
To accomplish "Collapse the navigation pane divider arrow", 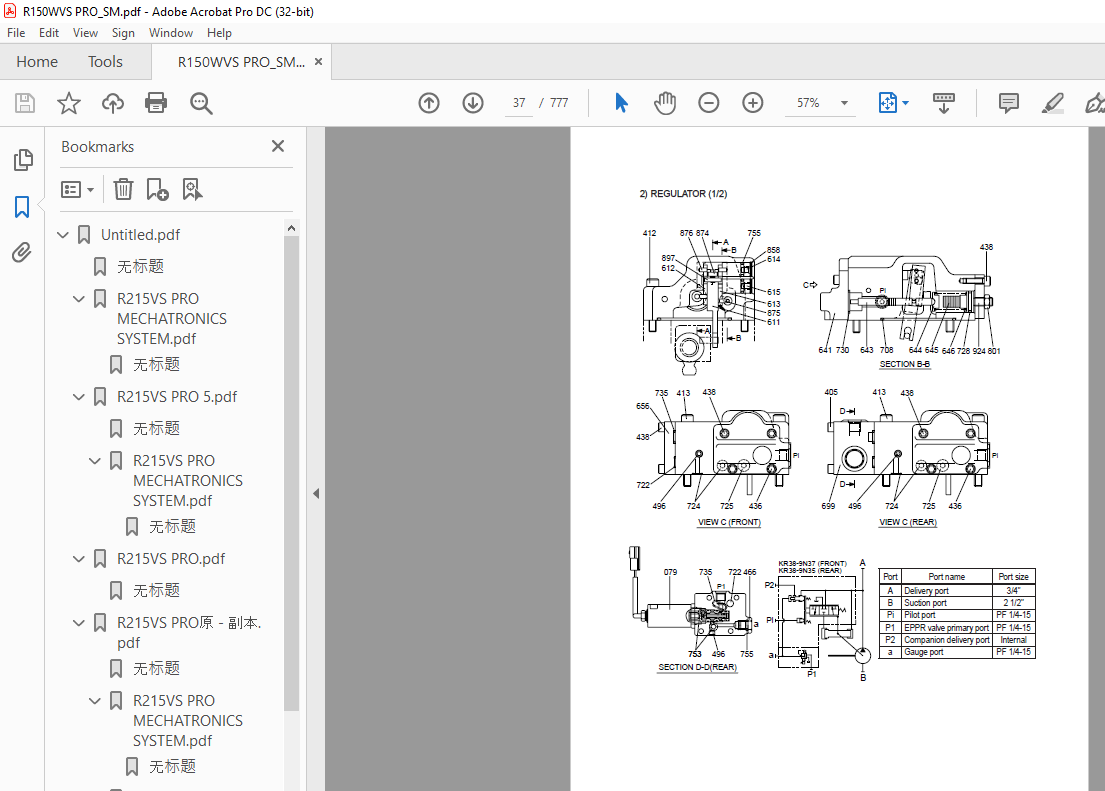I will point(316,493).
